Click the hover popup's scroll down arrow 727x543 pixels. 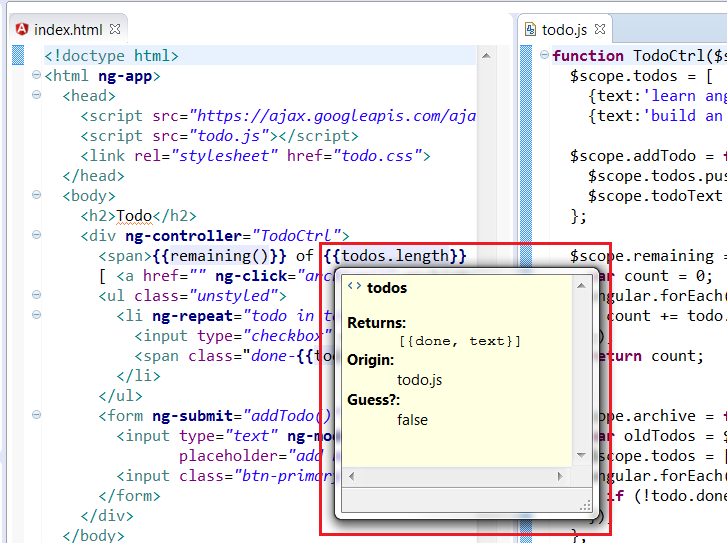tap(581, 455)
